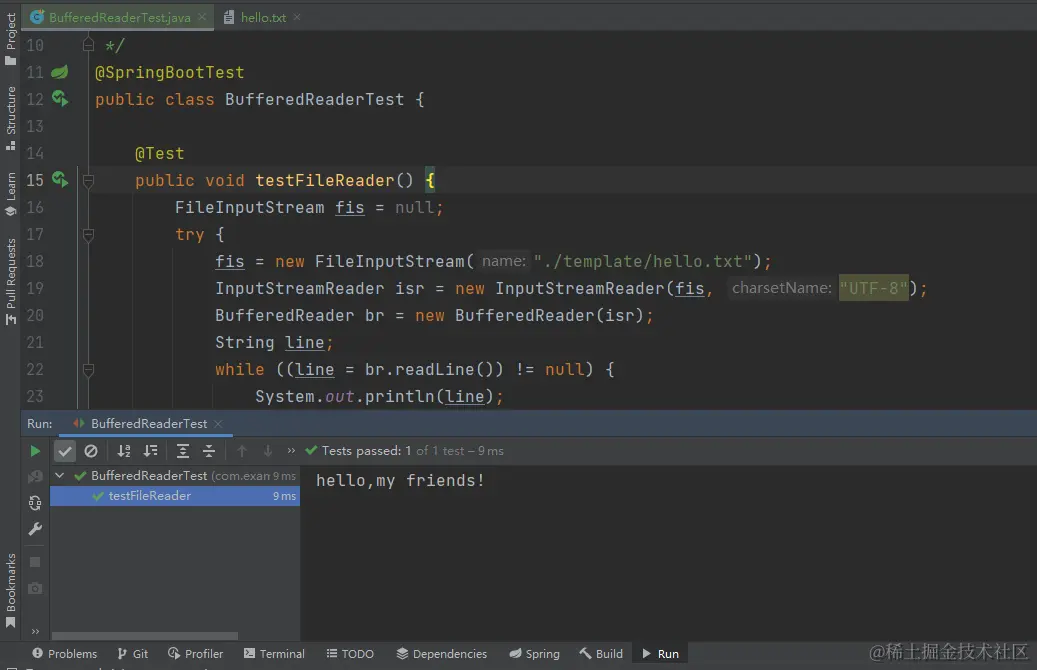This screenshot has height=670, width=1037.
Task: Select the BufferedReaderTest run configuration tab
Action: 149,423
